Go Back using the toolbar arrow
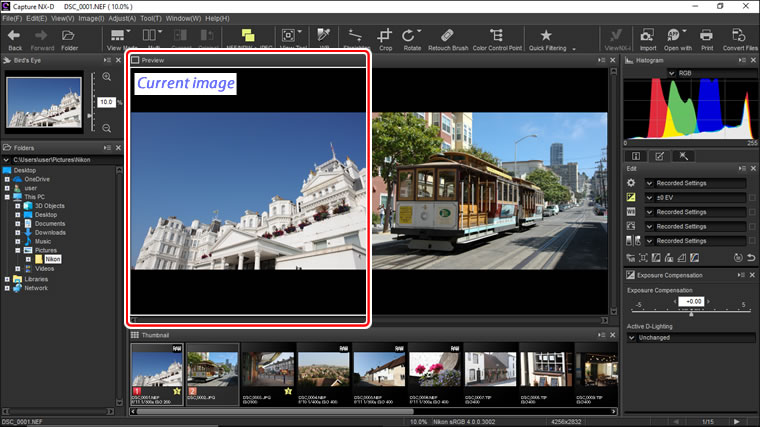Viewport: 760px width, 427px height. pos(15,35)
